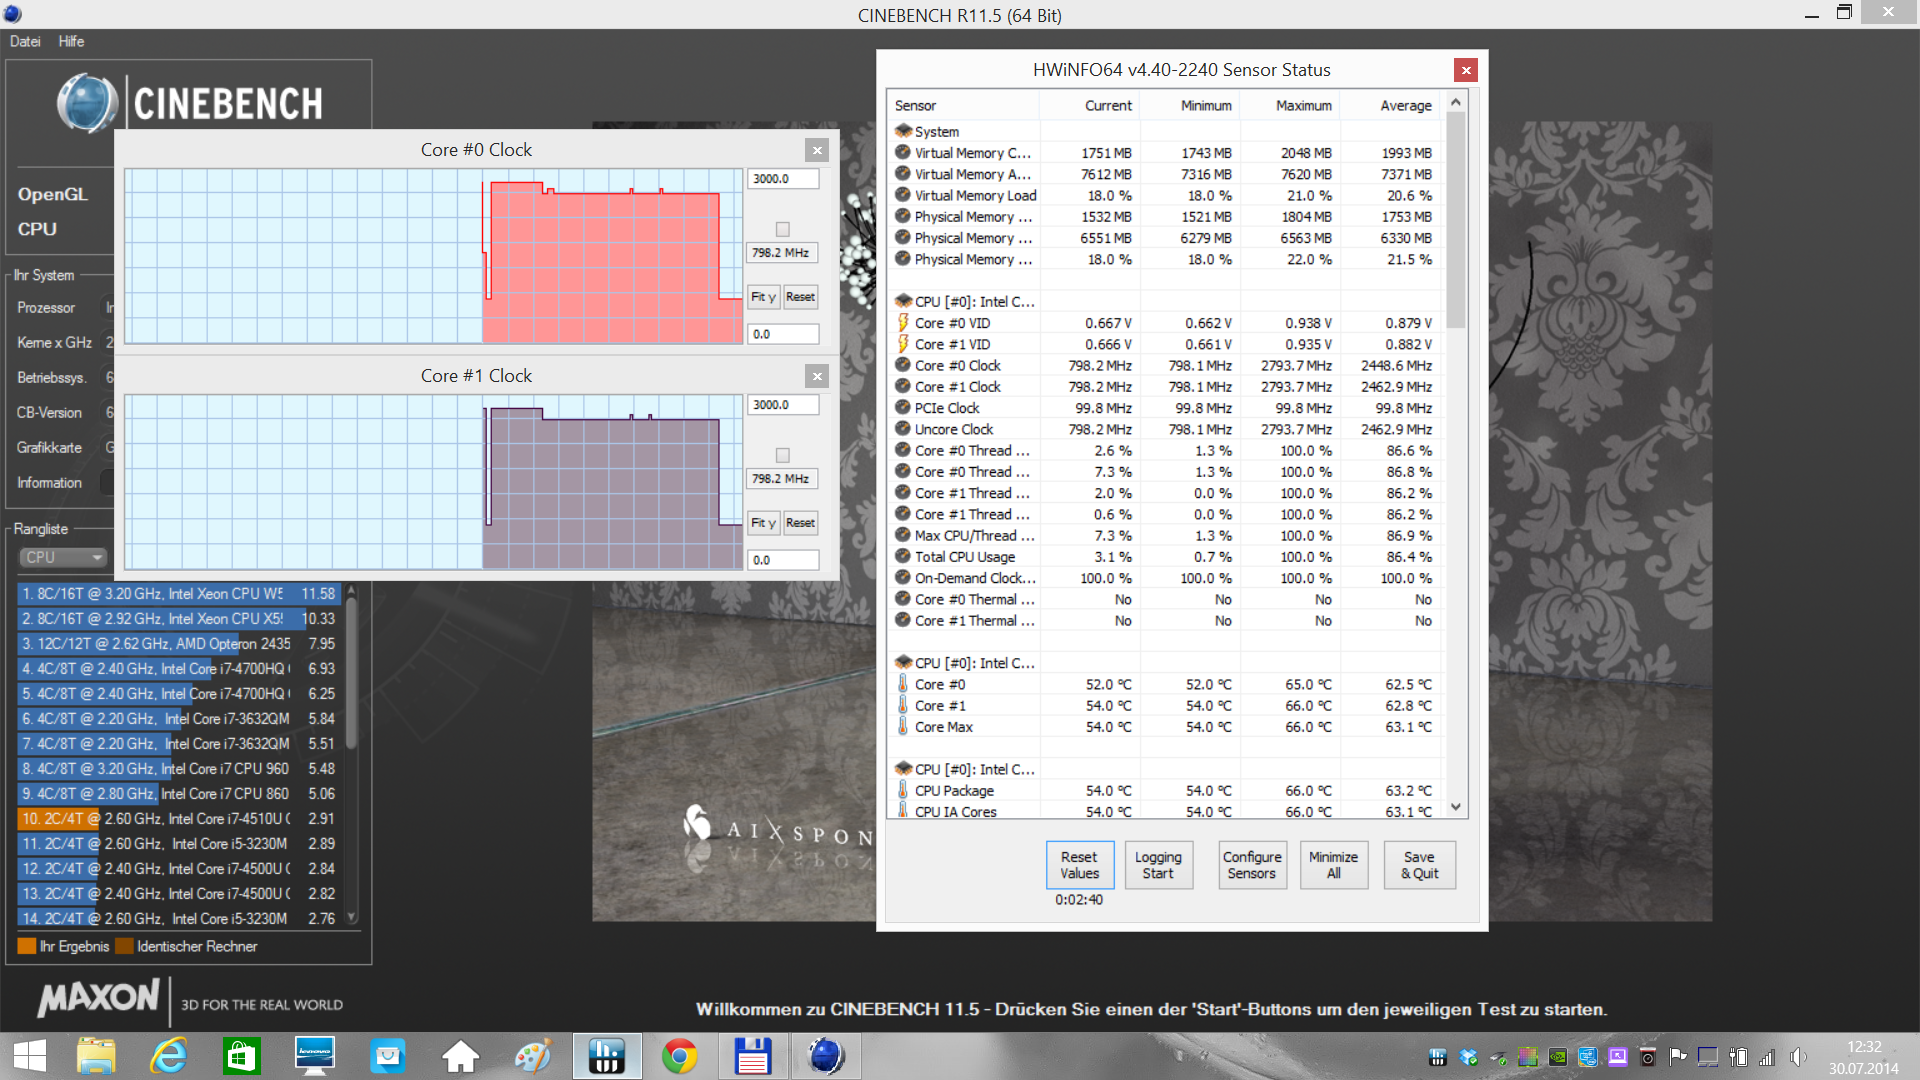Image resolution: width=1920 pixels, height=1080 pixels.
Task: Click the CPU test label in Cinebench
Action: 37,229
